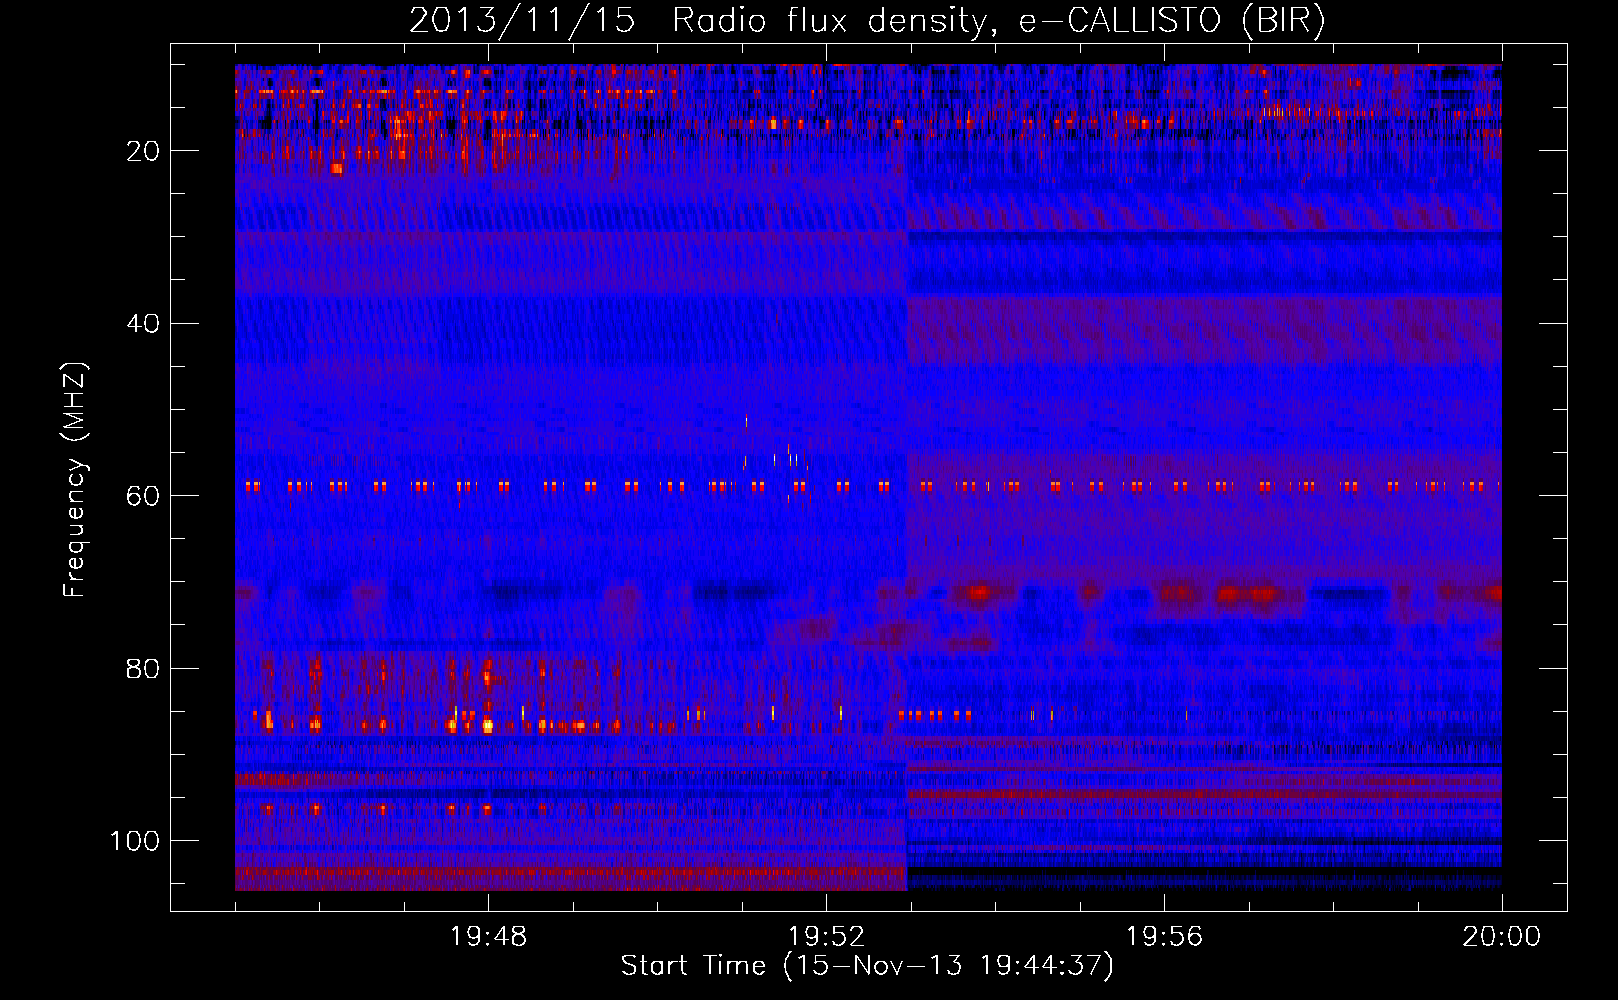The height and width of the screenshot is (1000, 1618).
Task: Click the "60" frequency tick label
Action: coord(143,496)
